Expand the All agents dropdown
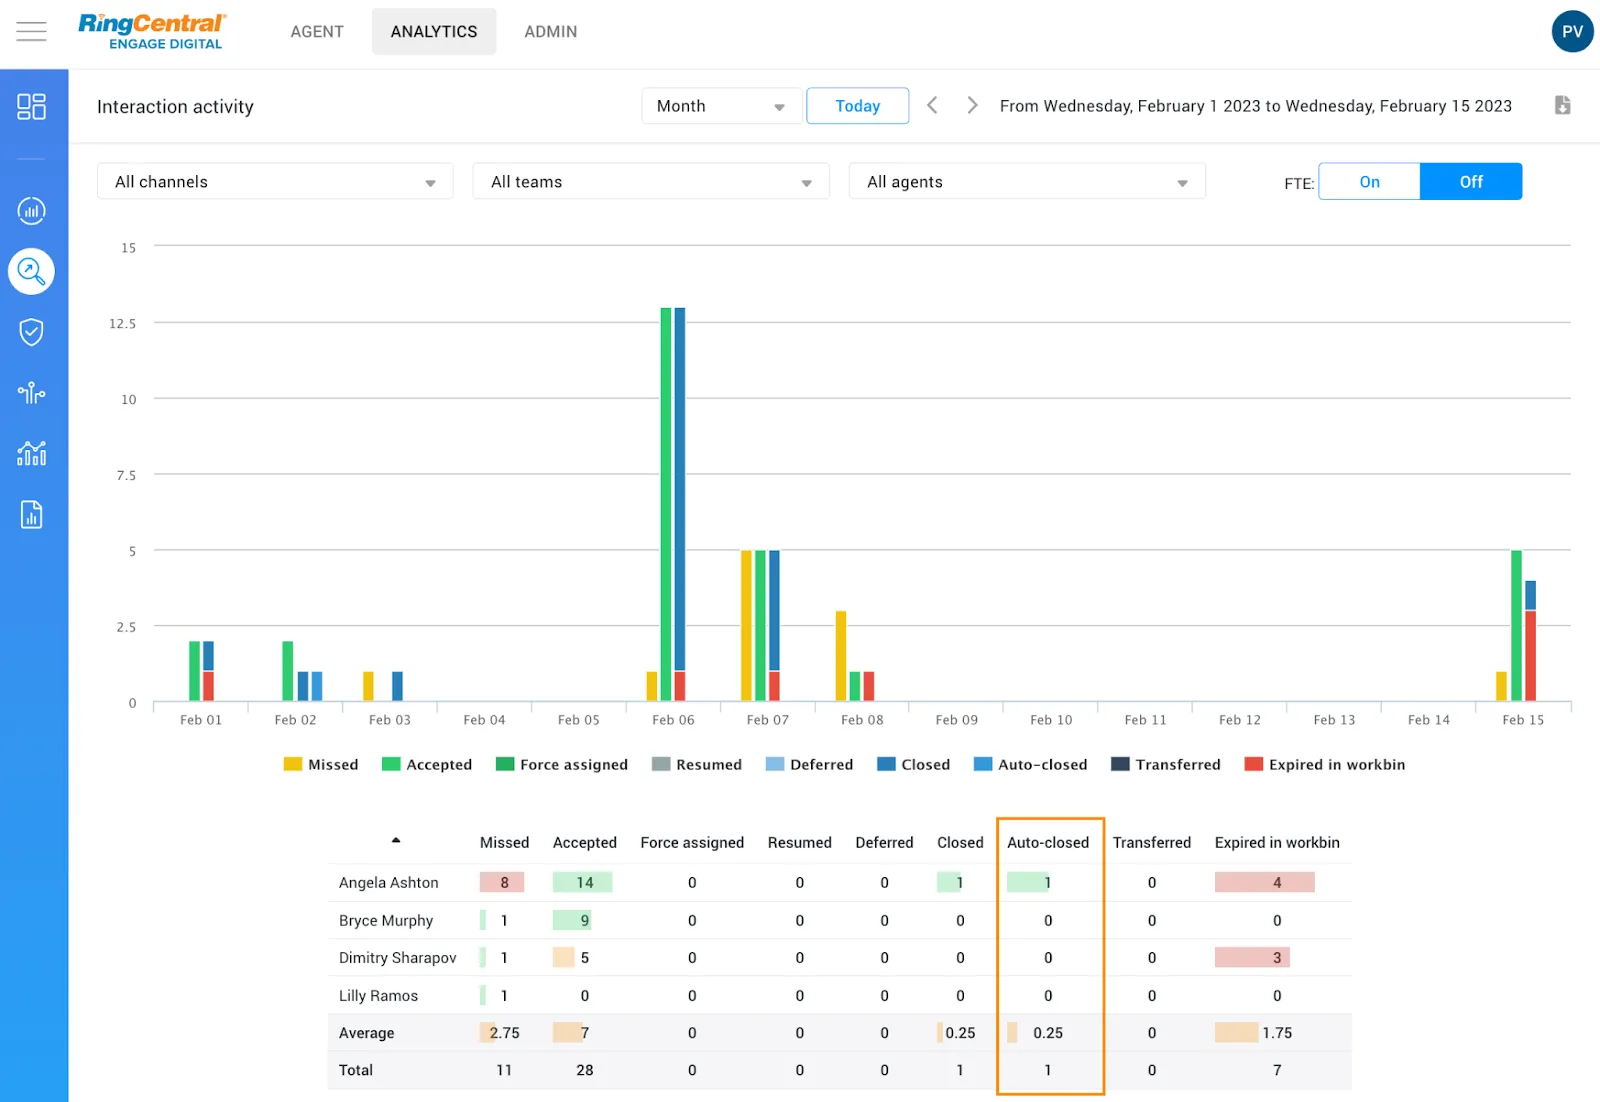1600x1102 pixels. click(1027, 182)
